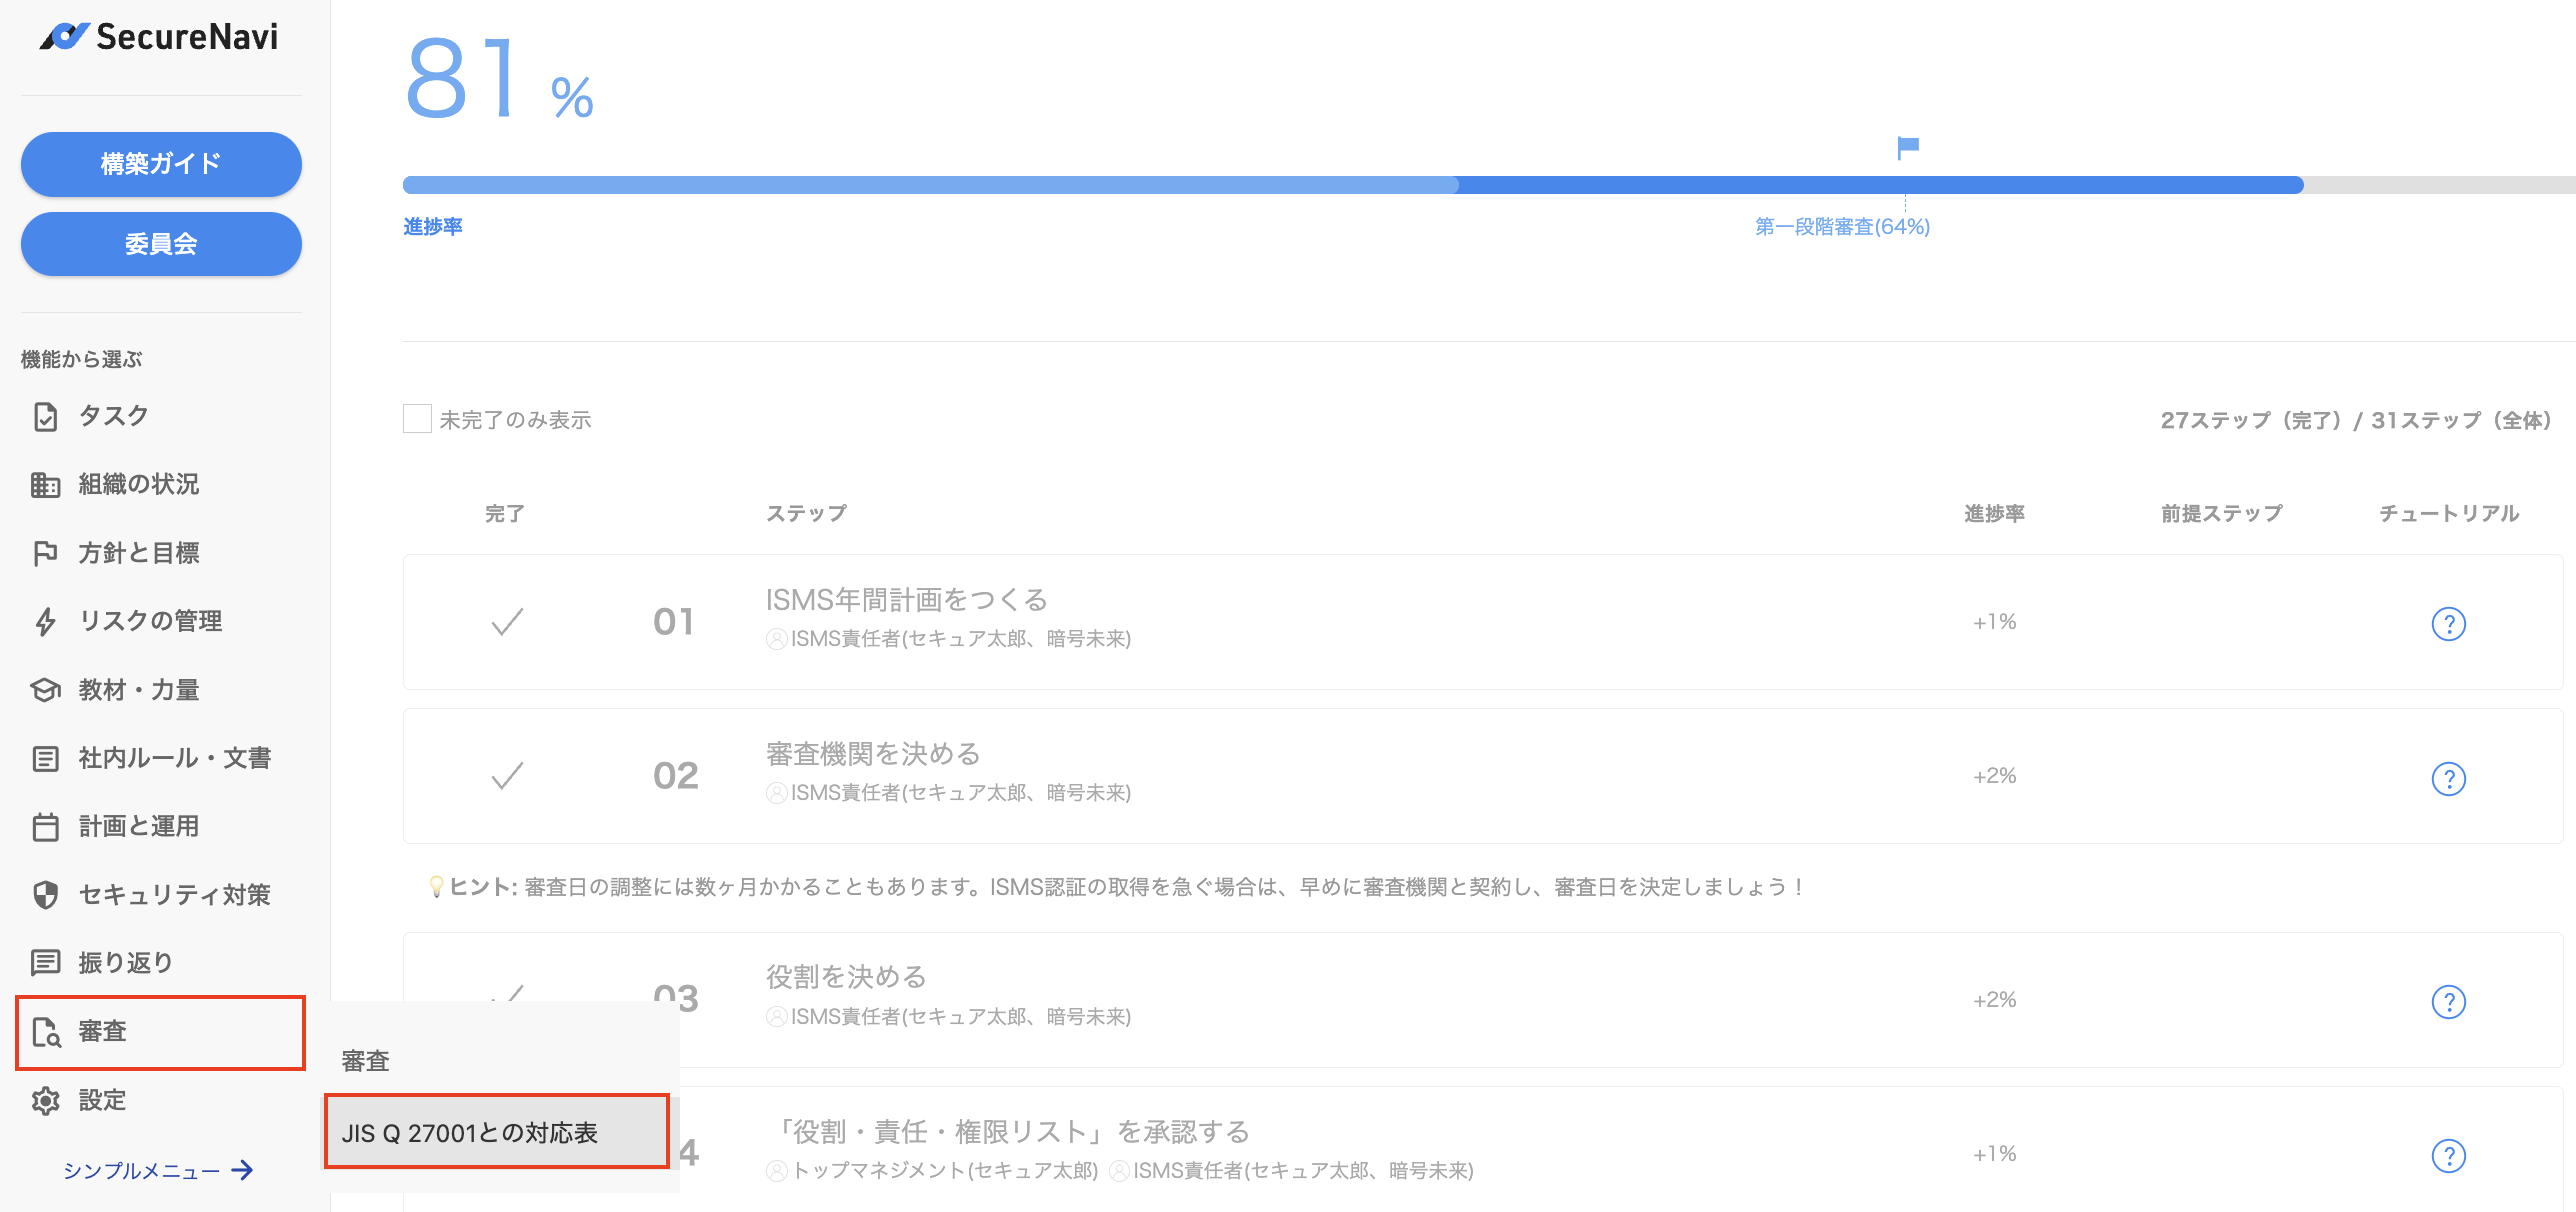Enable the 未完了のみ表示 checkbox

[416, 419]
